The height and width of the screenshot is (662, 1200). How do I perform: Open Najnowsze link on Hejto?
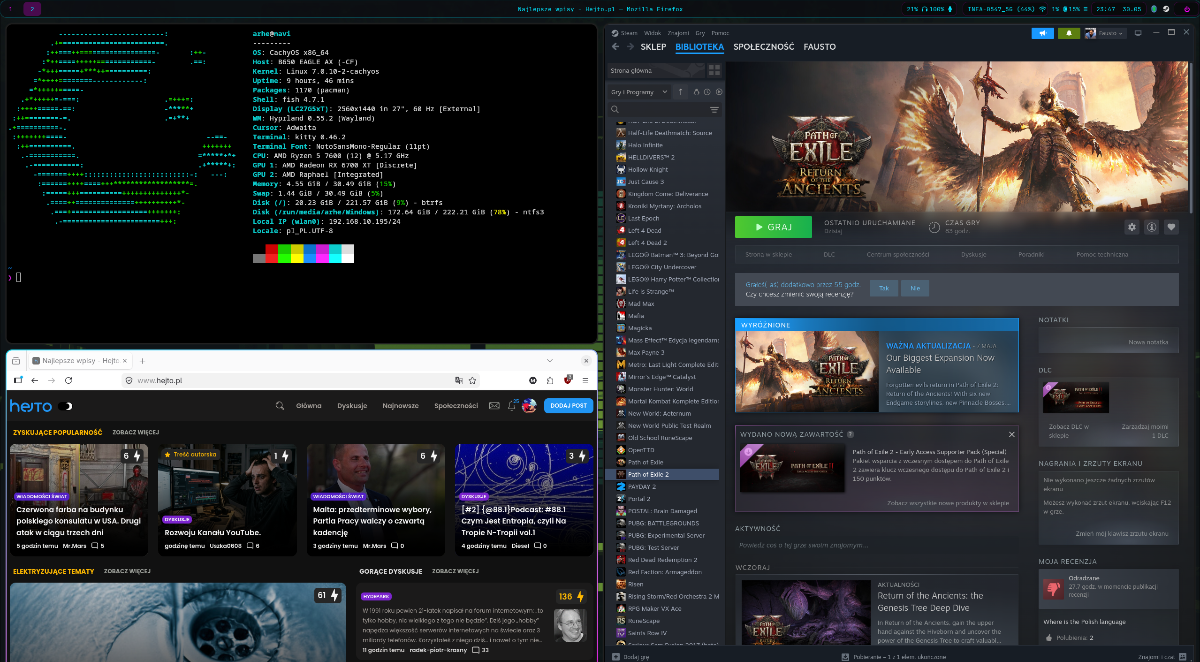pyautogui.click(x=400, y=406)
